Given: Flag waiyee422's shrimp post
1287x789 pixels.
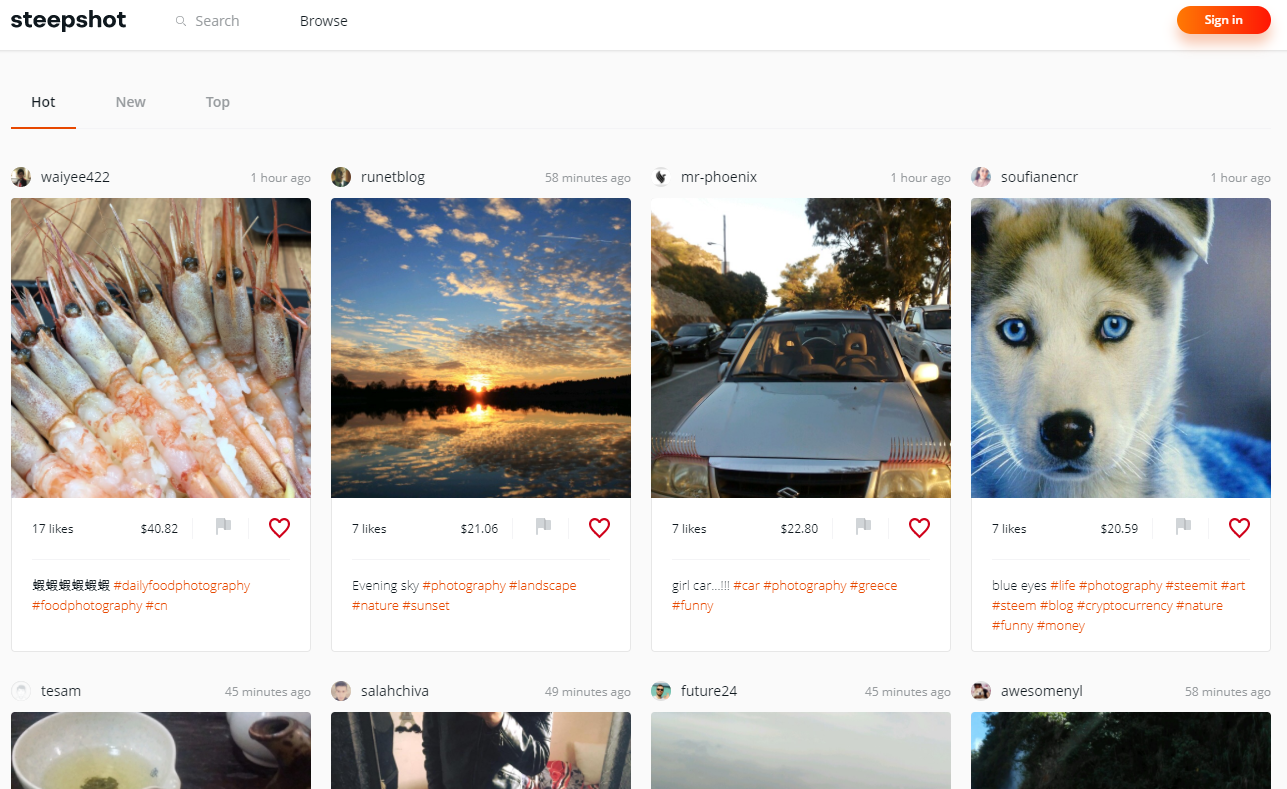Looking at the screenshot, I should click(x=223, y=526).
